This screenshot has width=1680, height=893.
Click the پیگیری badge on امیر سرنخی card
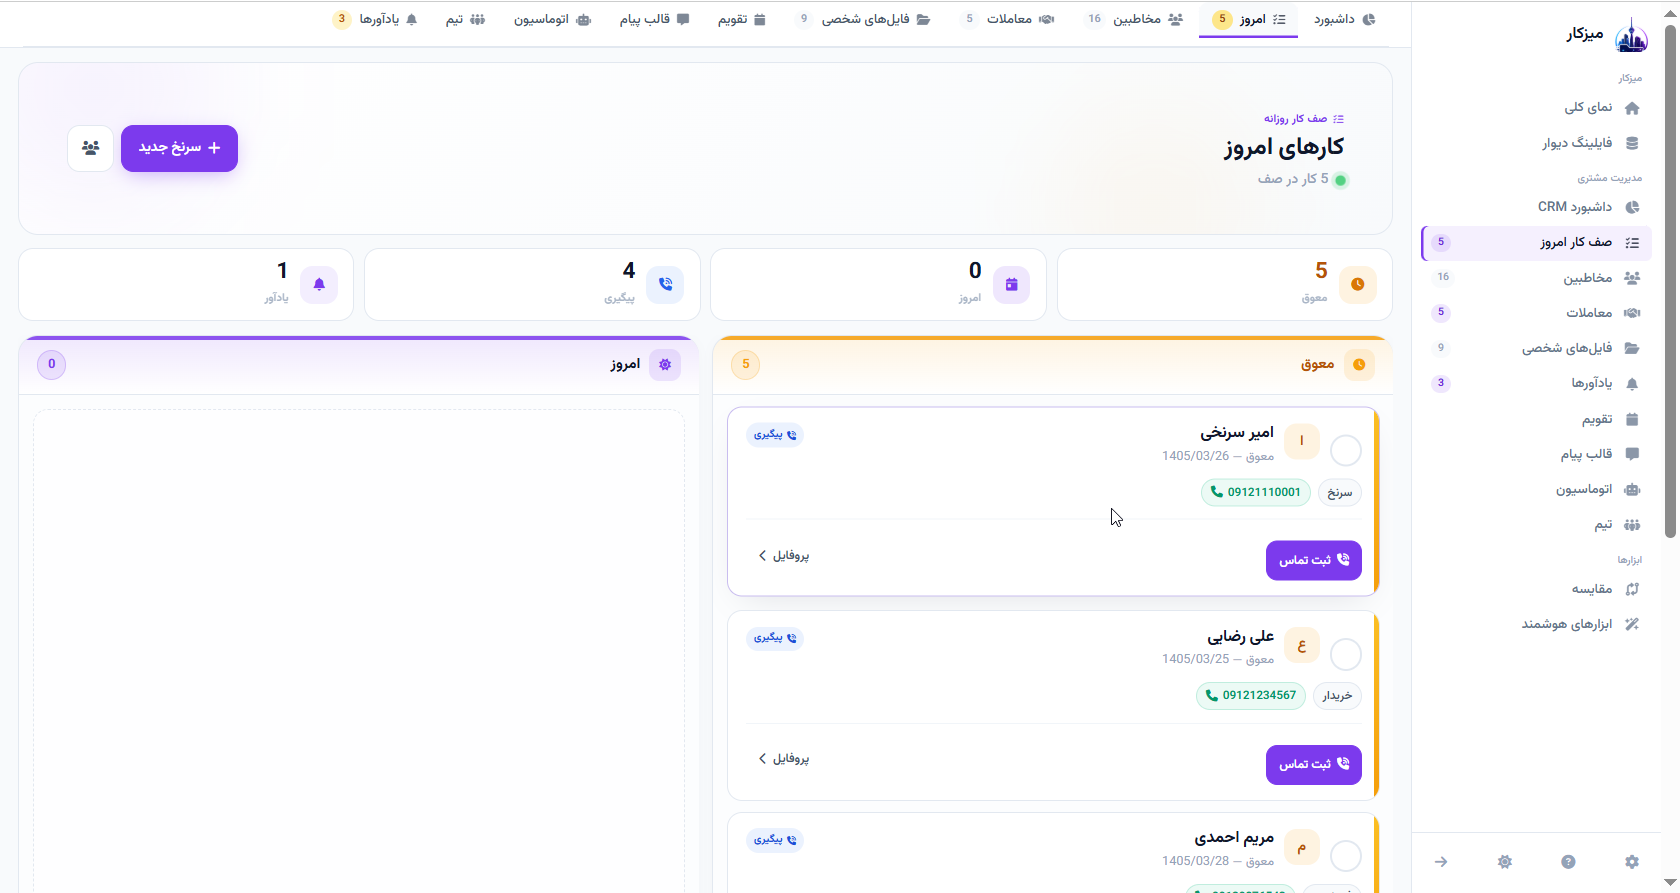tap(775, 435)
